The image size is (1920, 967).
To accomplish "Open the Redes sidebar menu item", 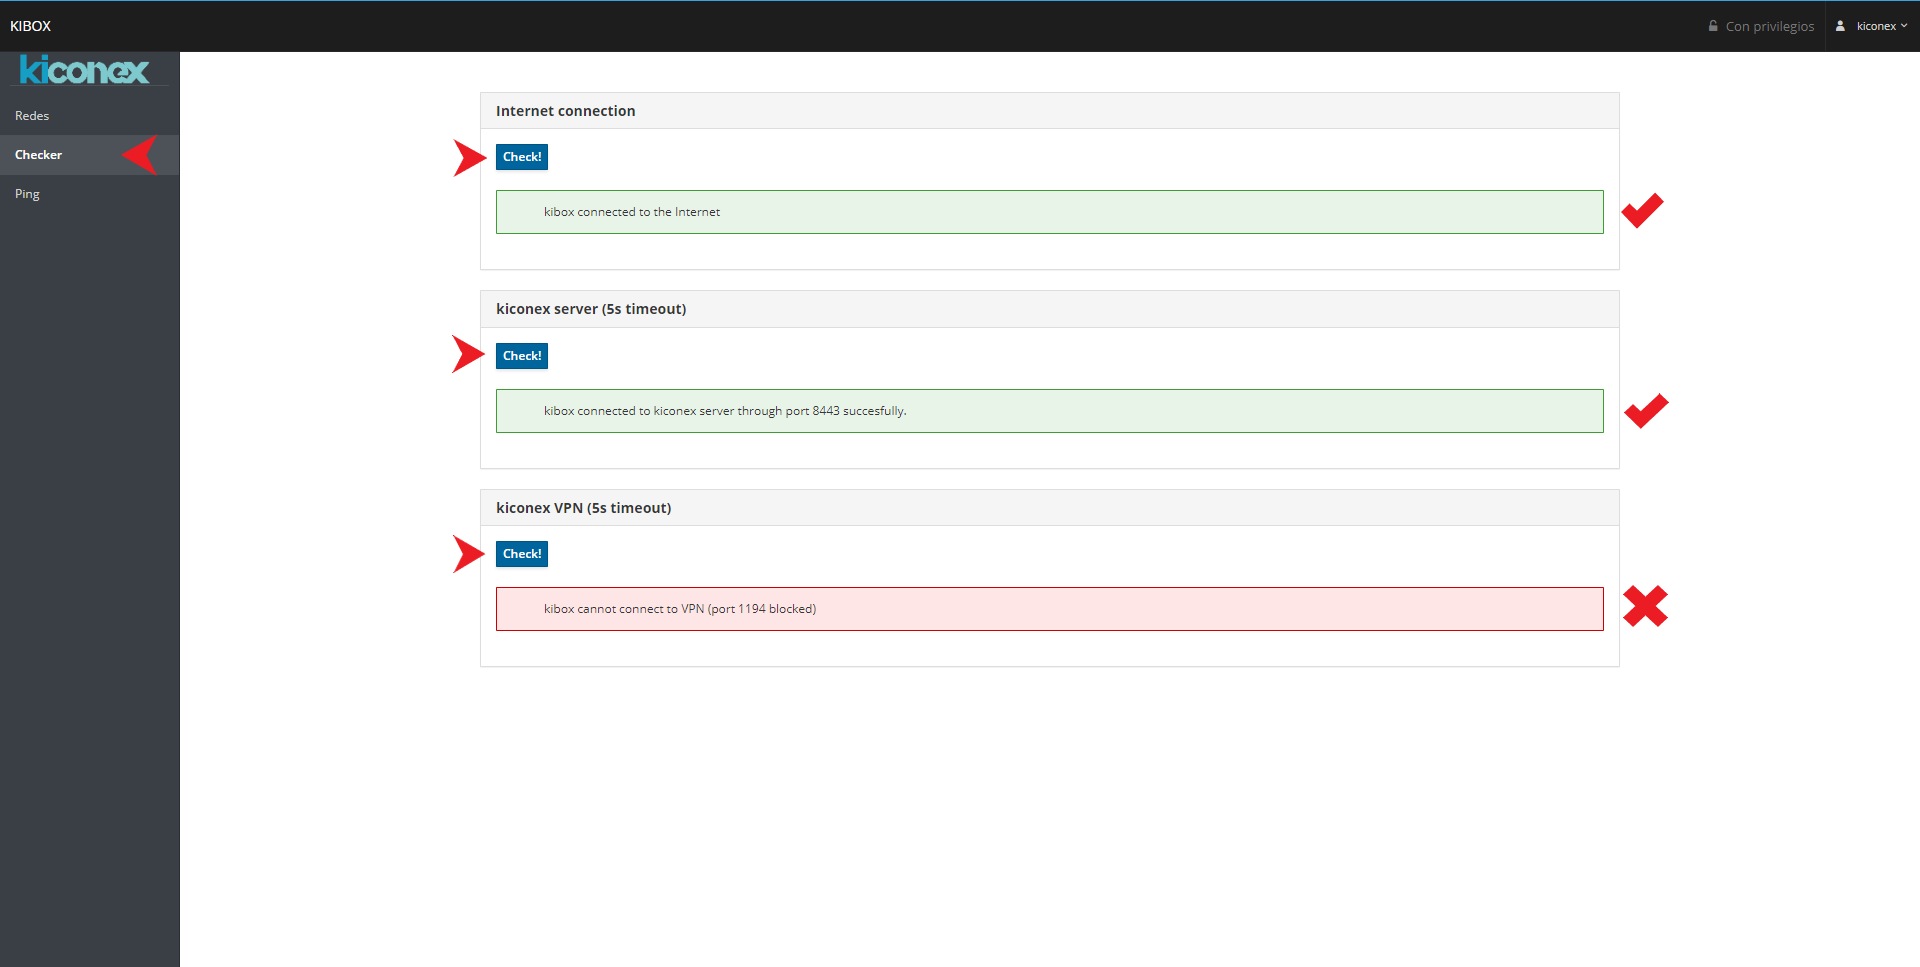I will pyautogui.click(x=32, y=116).
